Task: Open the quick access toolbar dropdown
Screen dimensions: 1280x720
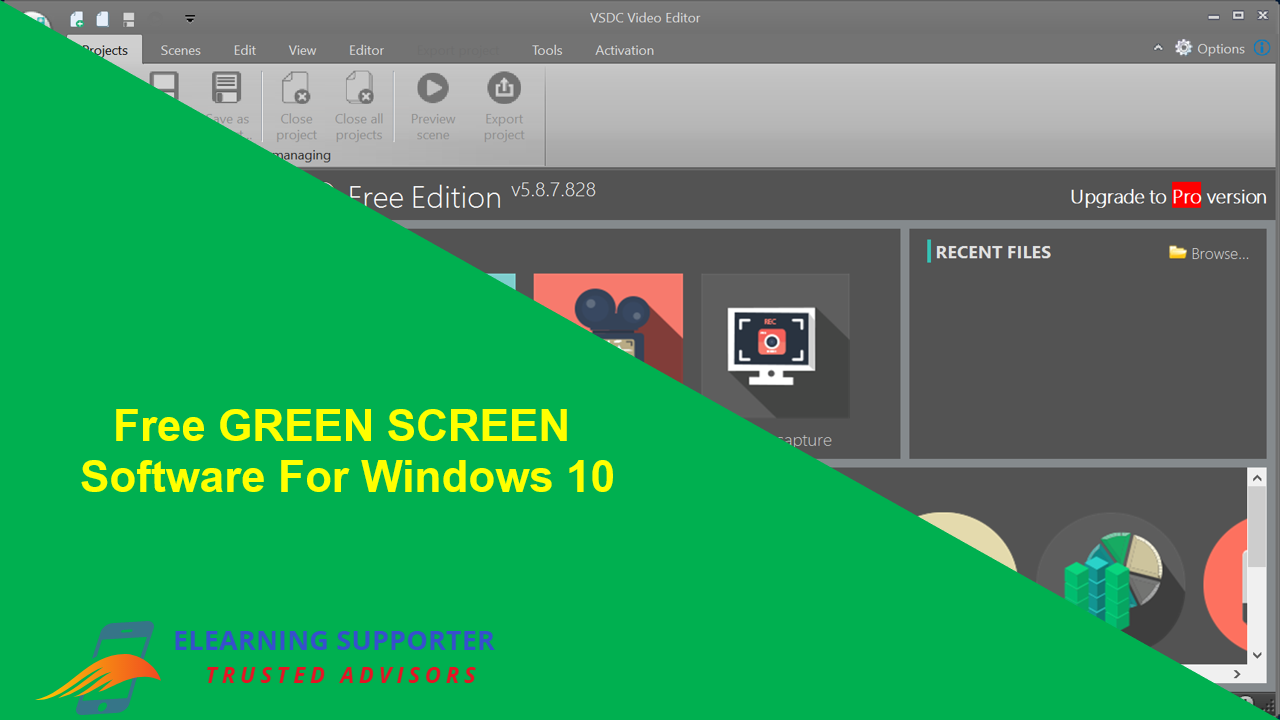Action: click(x=189, y=18)
